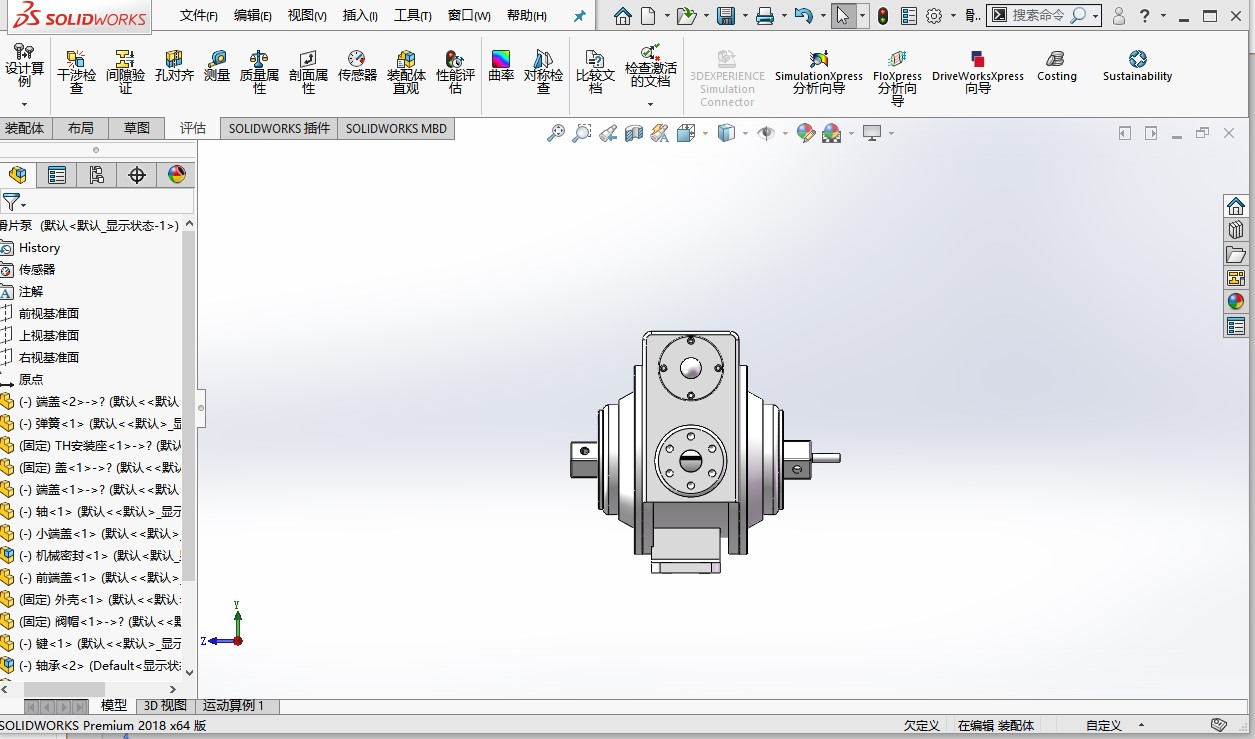The image size is (1255, 739).
Task: Open dropdown arrow next to Save icon
Action: click(x=745, y=16)
